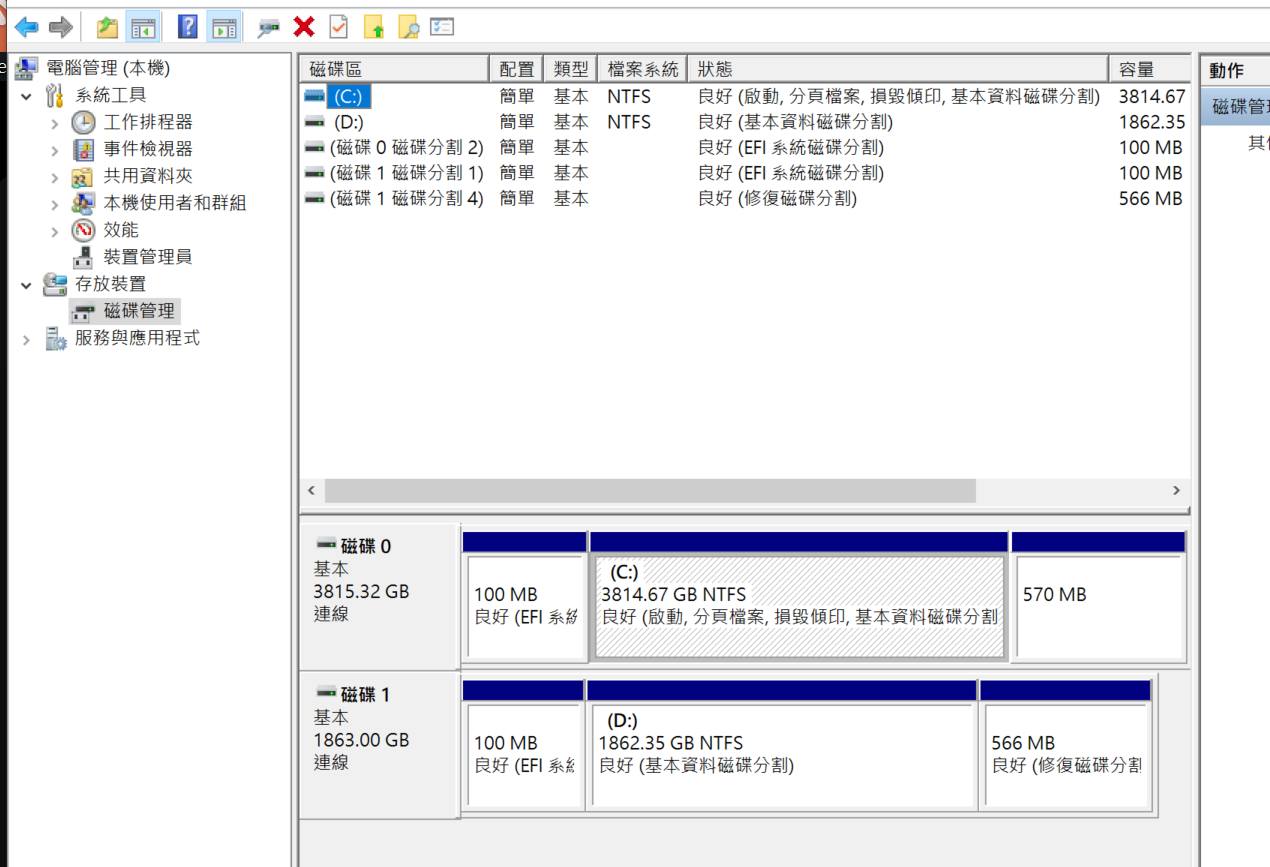Click the folder search magnifier icon
Image resolution: width=1270 pixels, height=867 pixels.
tap(408, 27)
